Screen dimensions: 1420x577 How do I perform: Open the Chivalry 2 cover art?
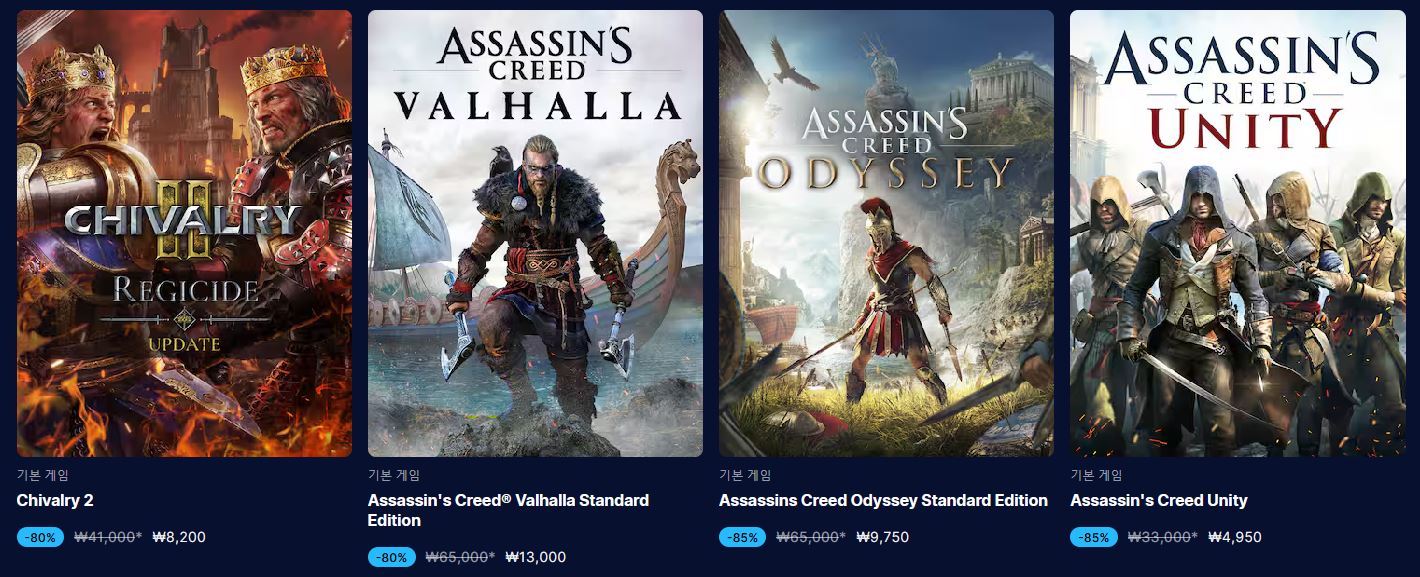click(x=184, y=233)
